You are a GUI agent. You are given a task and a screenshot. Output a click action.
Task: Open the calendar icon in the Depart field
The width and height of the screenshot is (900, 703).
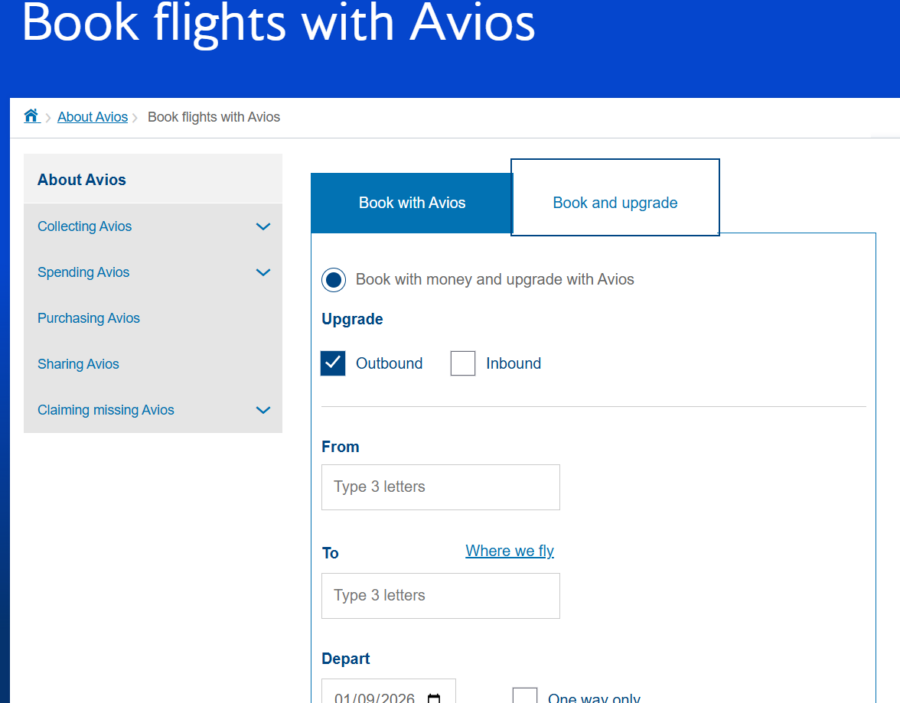[433, 698]
